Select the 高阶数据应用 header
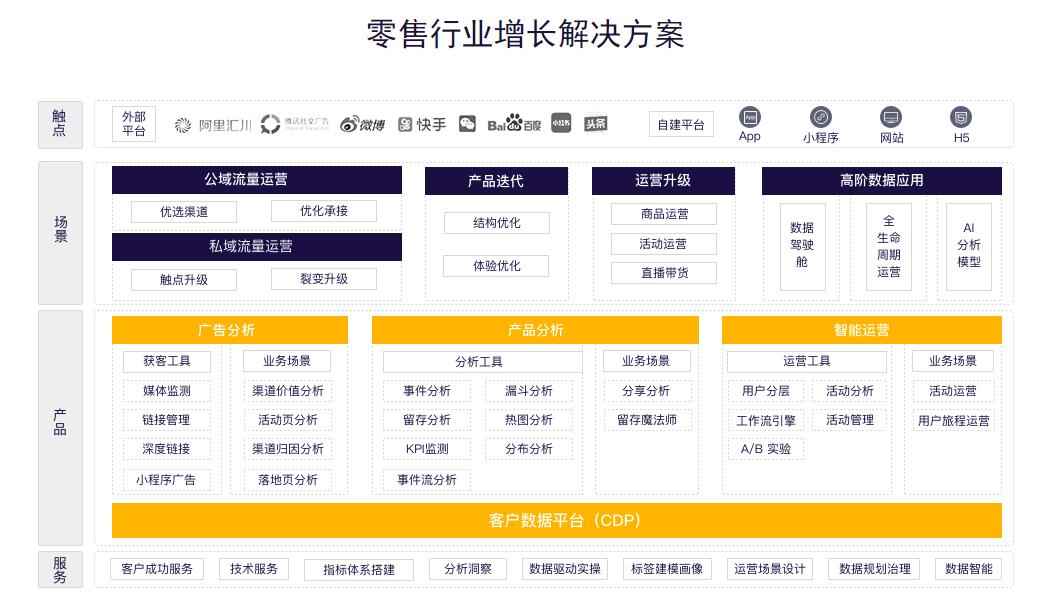 point(882,181)
